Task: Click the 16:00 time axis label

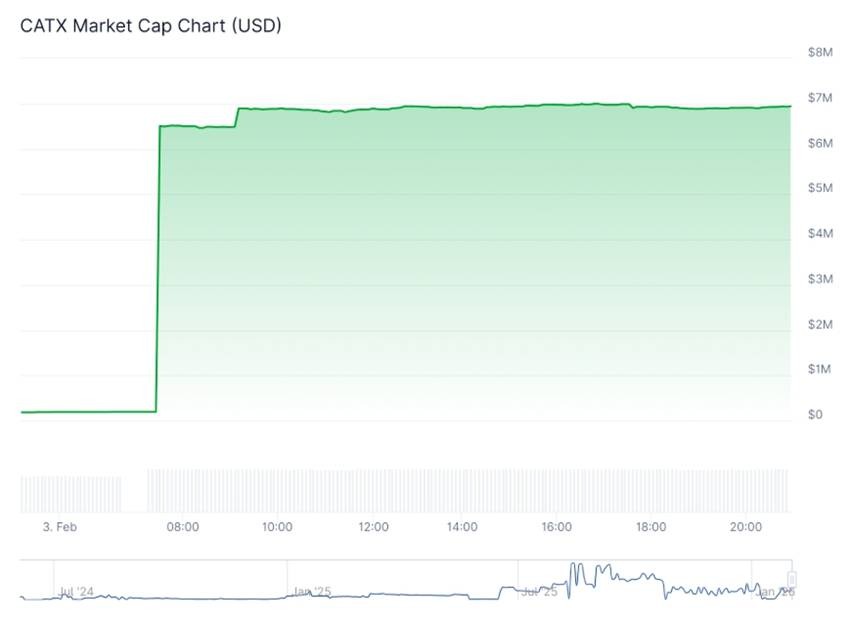Action: pos(556,527)
